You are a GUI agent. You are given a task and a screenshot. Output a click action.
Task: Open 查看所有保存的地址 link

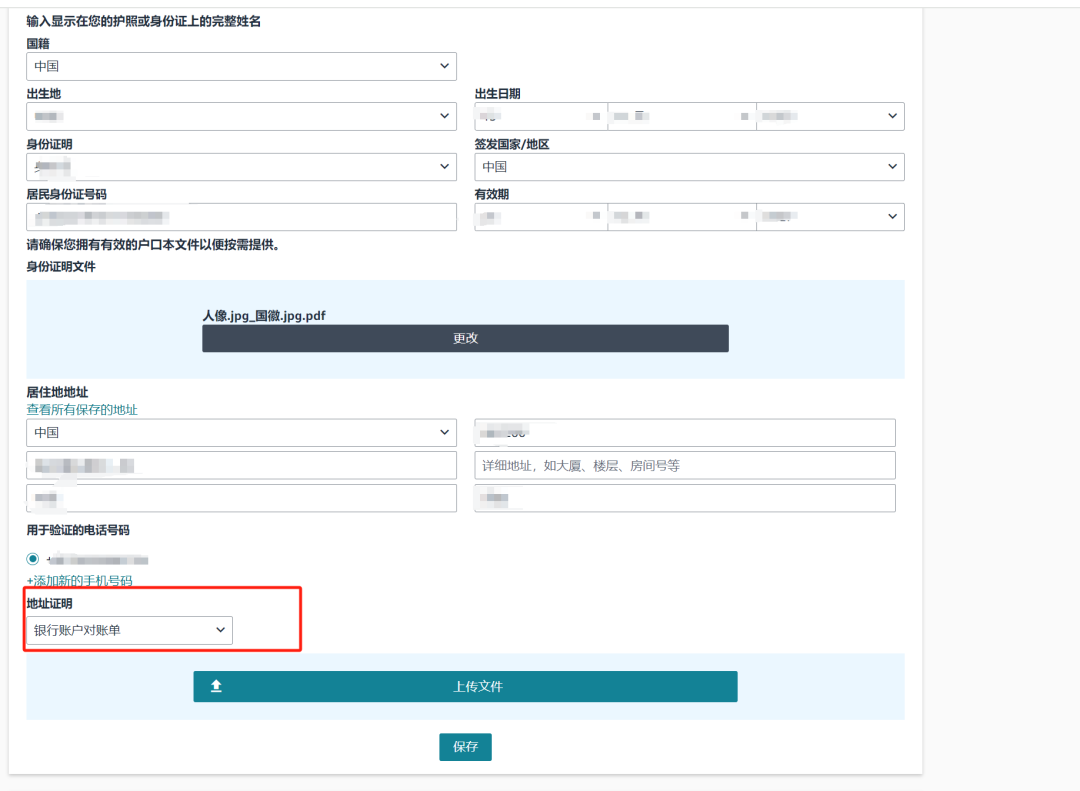click(82, 410)
